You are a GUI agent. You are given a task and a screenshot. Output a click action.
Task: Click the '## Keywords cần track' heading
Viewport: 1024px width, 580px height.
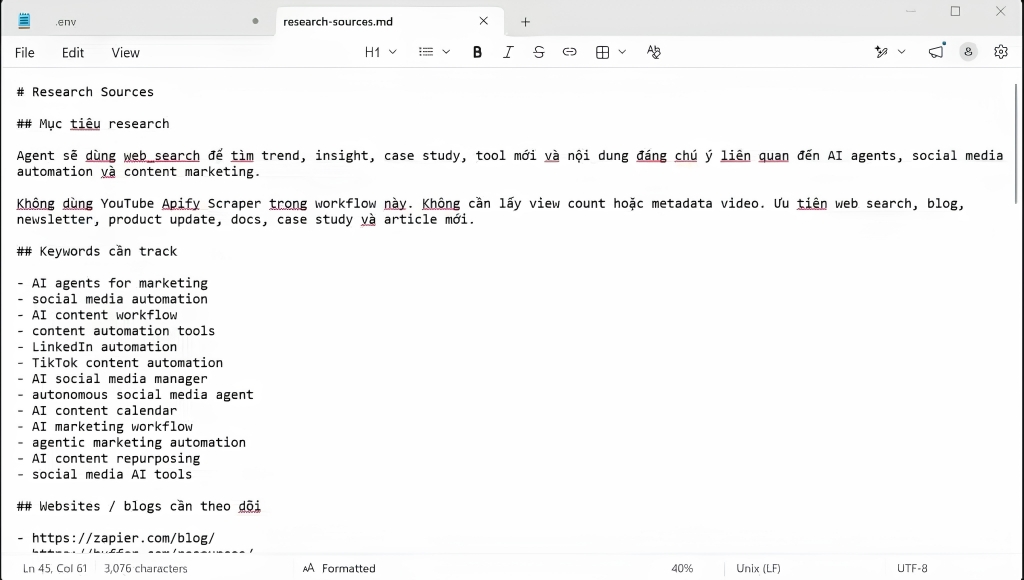click(97, 251)
